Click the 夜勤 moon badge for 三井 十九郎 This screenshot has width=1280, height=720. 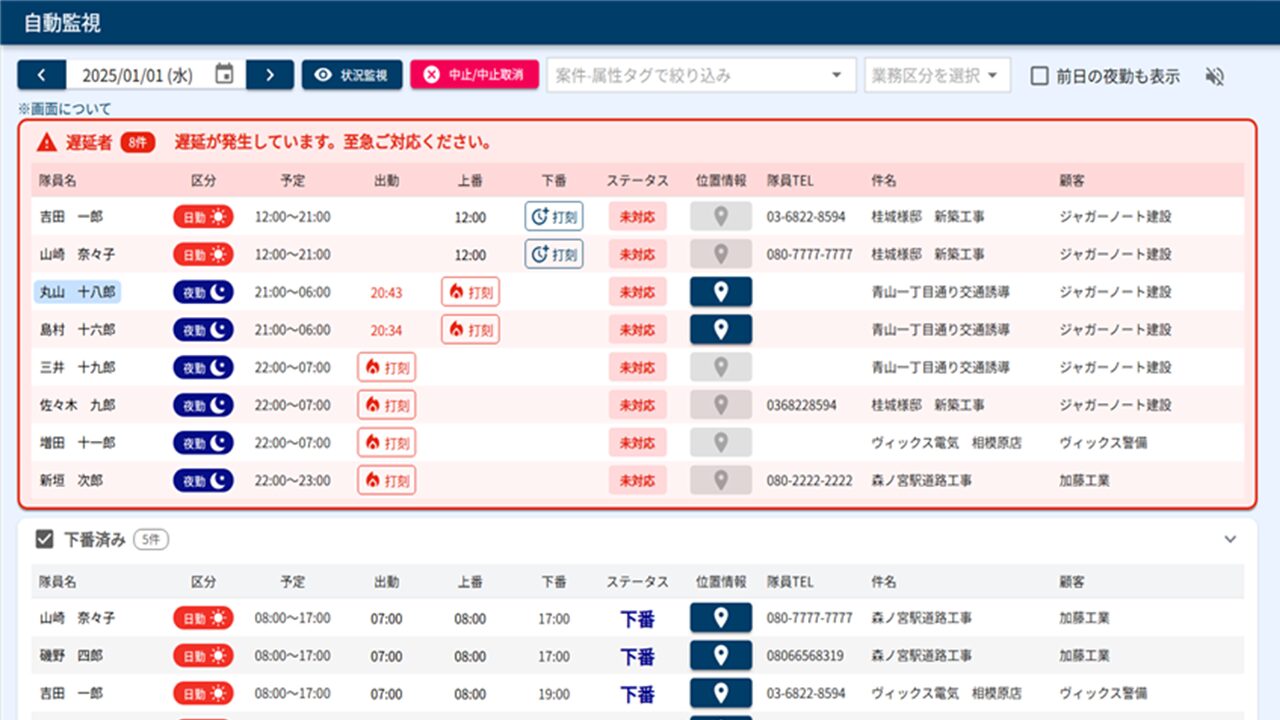pyautogui.click(x=204, y=367)
